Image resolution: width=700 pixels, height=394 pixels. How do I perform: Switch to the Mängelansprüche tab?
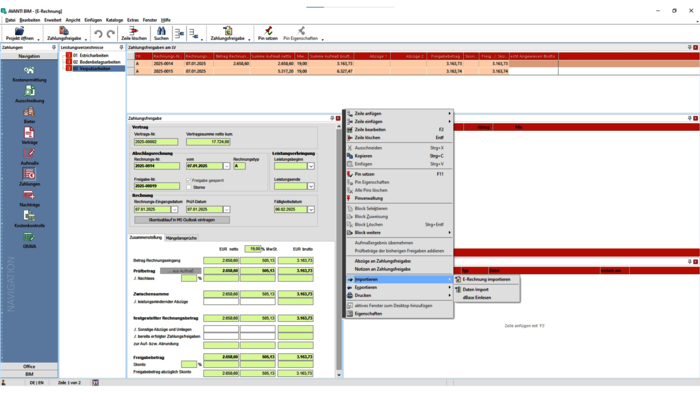click(181, 238)
